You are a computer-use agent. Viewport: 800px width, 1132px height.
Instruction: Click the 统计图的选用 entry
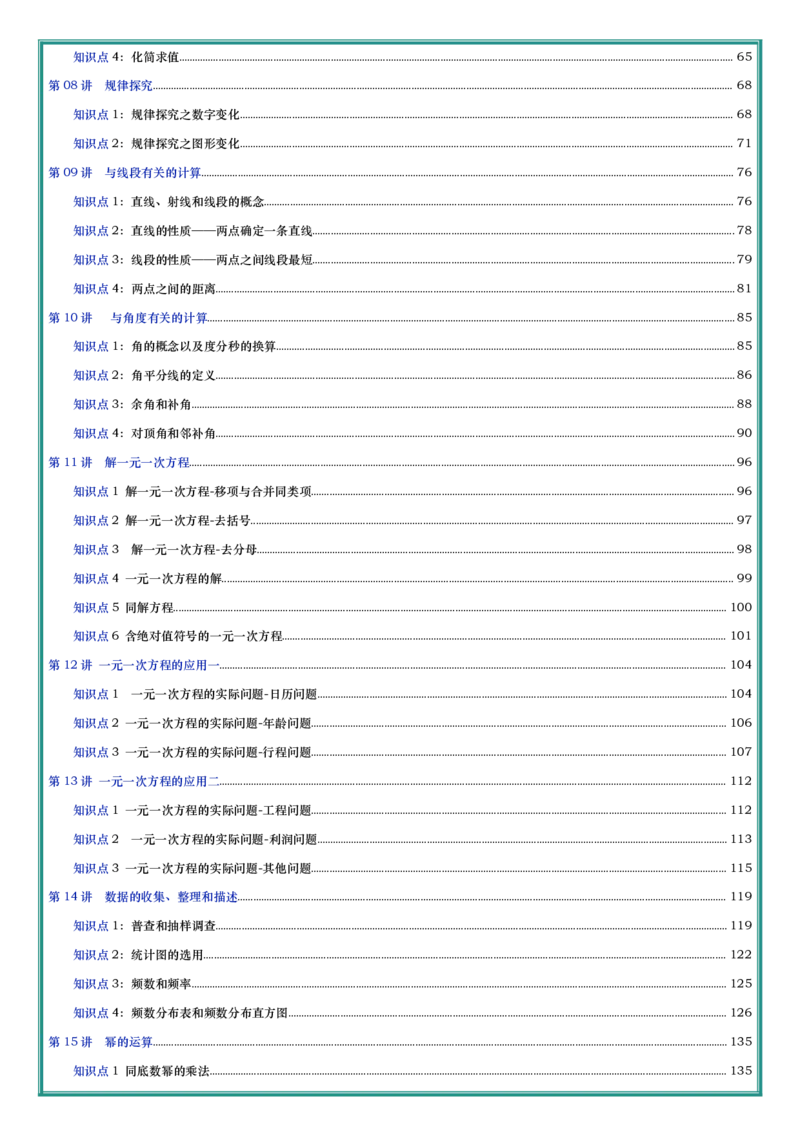(x=412, y=954)
